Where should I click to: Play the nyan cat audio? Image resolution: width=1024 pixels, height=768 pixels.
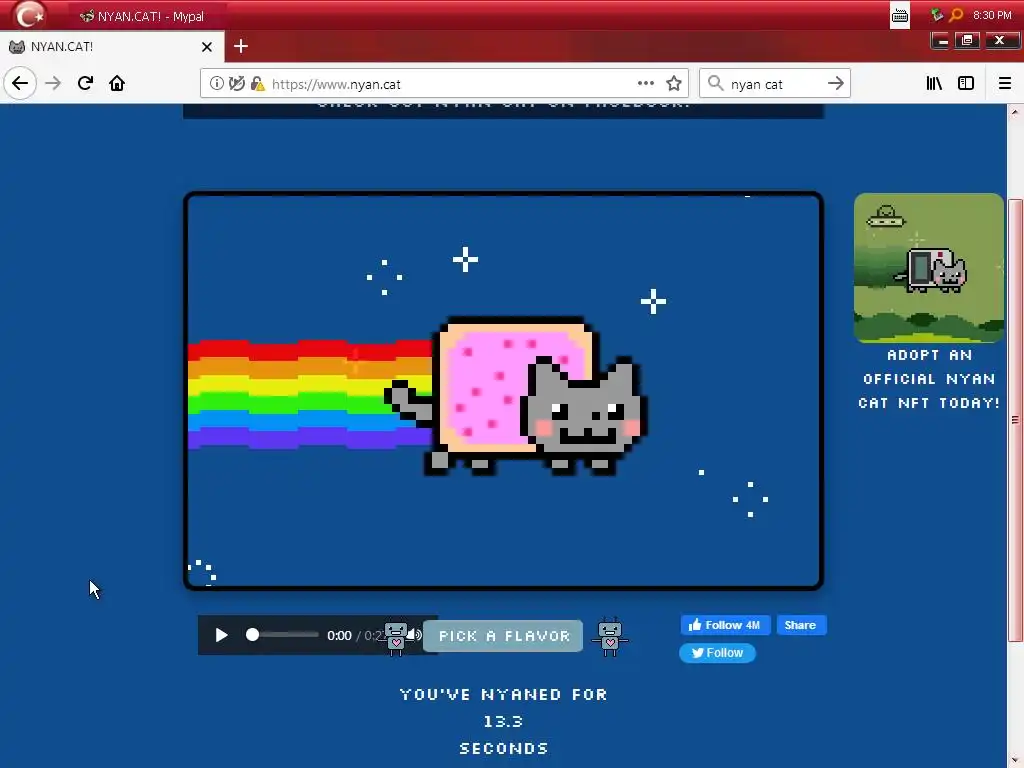tap(221, 635)
